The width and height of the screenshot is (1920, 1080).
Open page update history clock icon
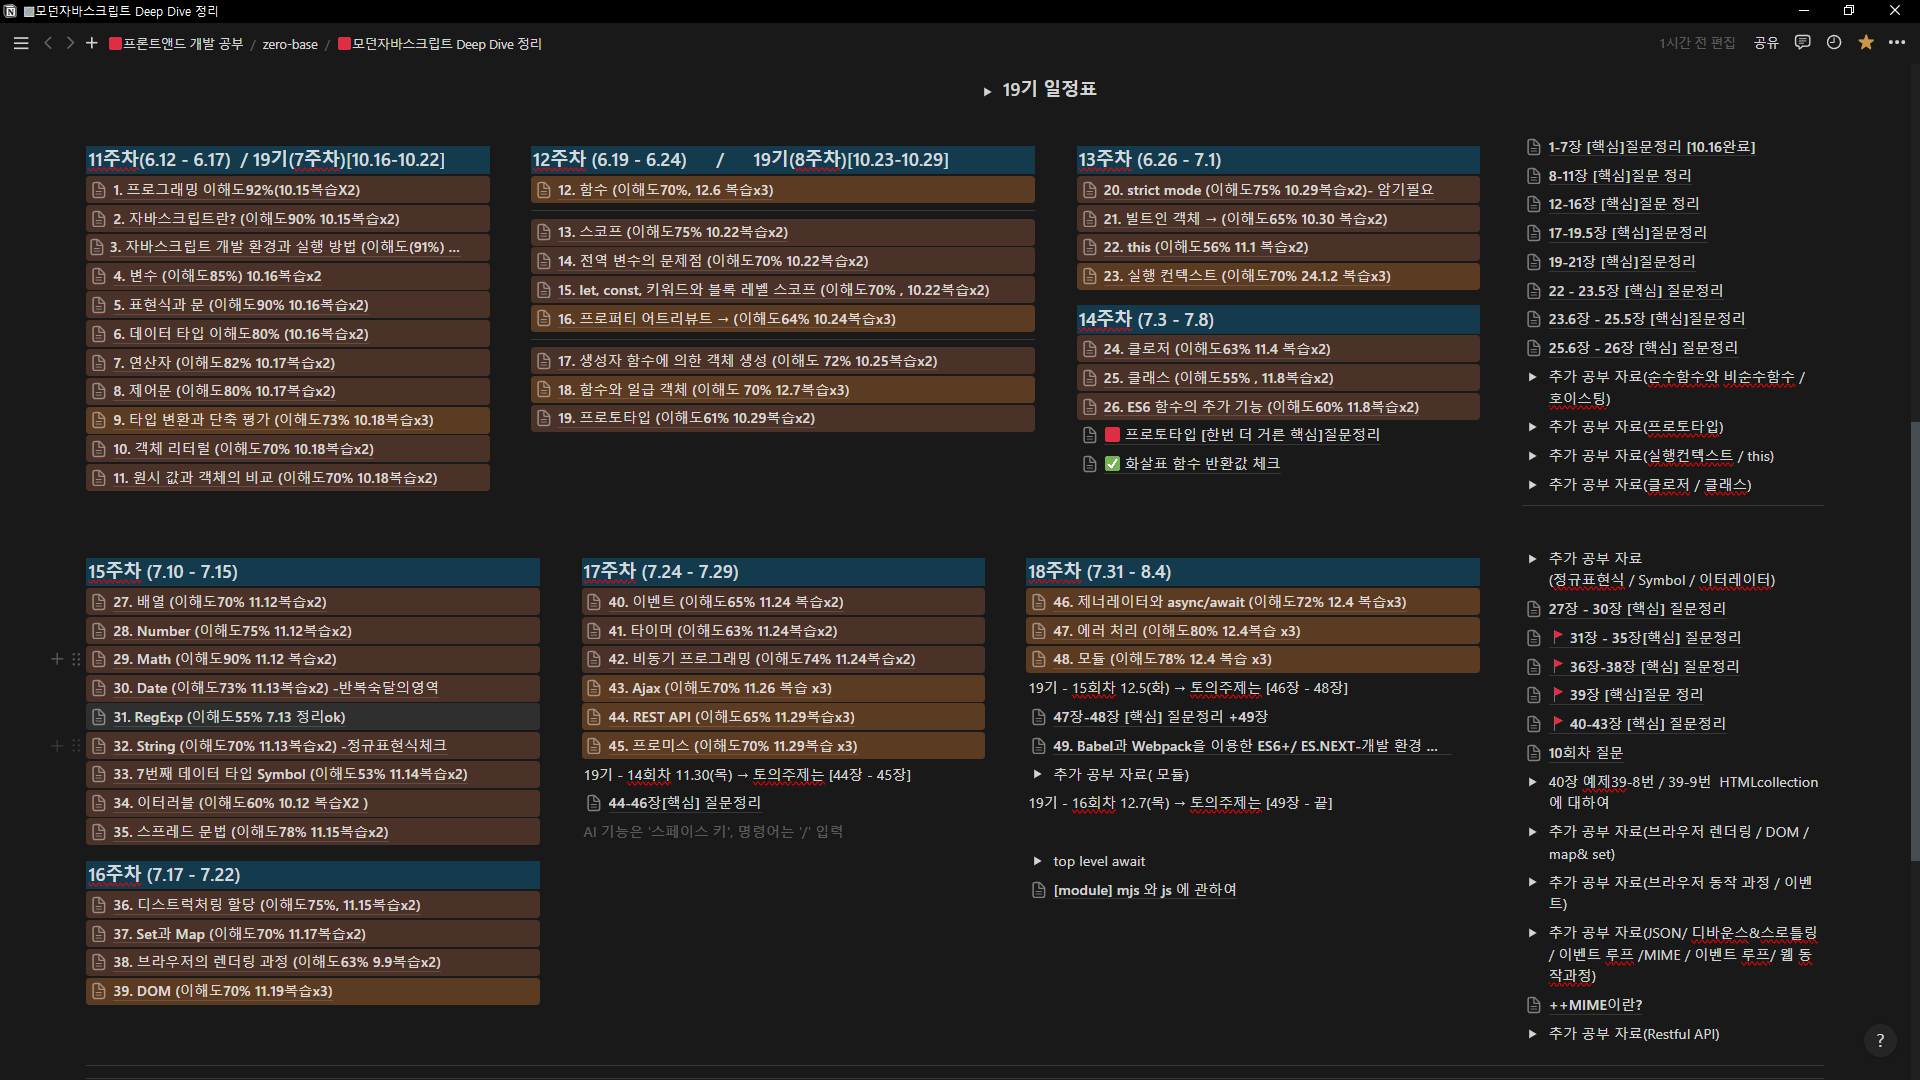tap(1834, 43)
